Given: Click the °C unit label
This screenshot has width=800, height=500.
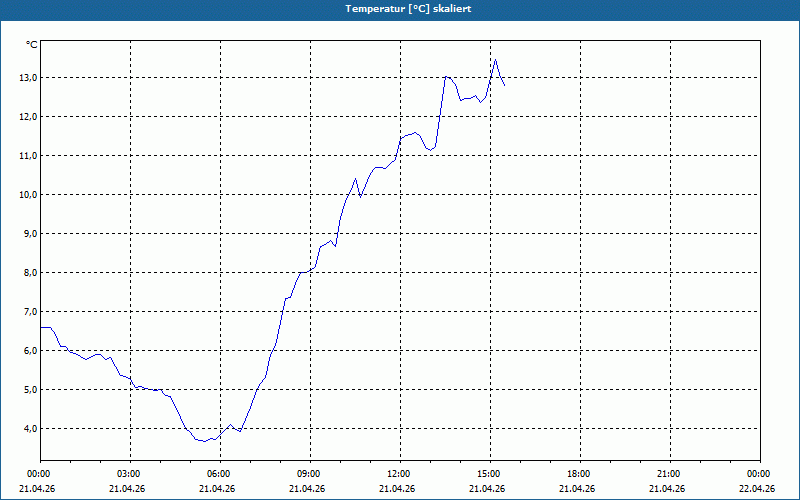Looking at the screenshot, I should [32, 45].
